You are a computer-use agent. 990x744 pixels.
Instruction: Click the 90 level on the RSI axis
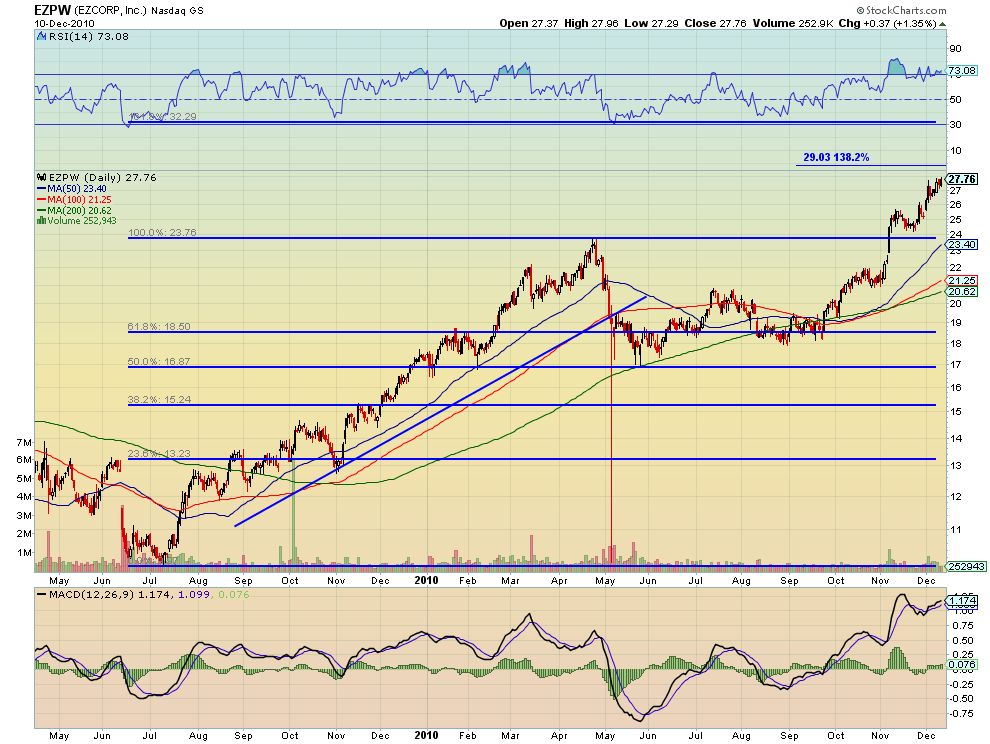pyautogui.click(x=955, y=49)
